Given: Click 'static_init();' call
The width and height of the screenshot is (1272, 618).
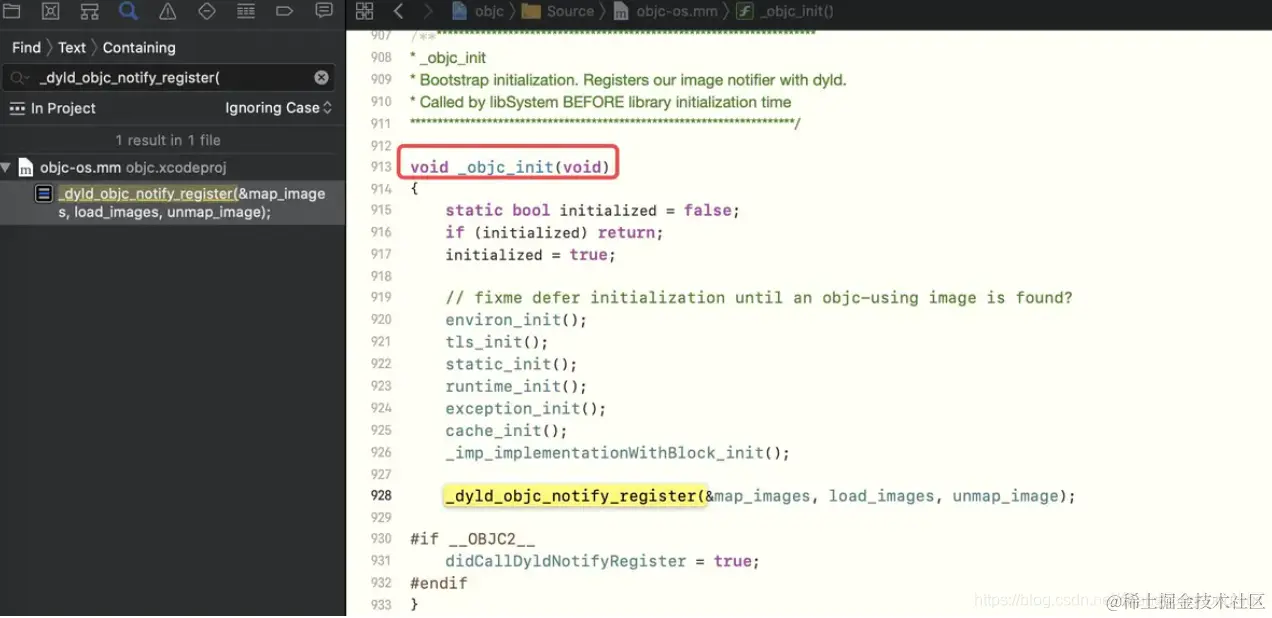Looking at the screenshot, I should 511,364.
